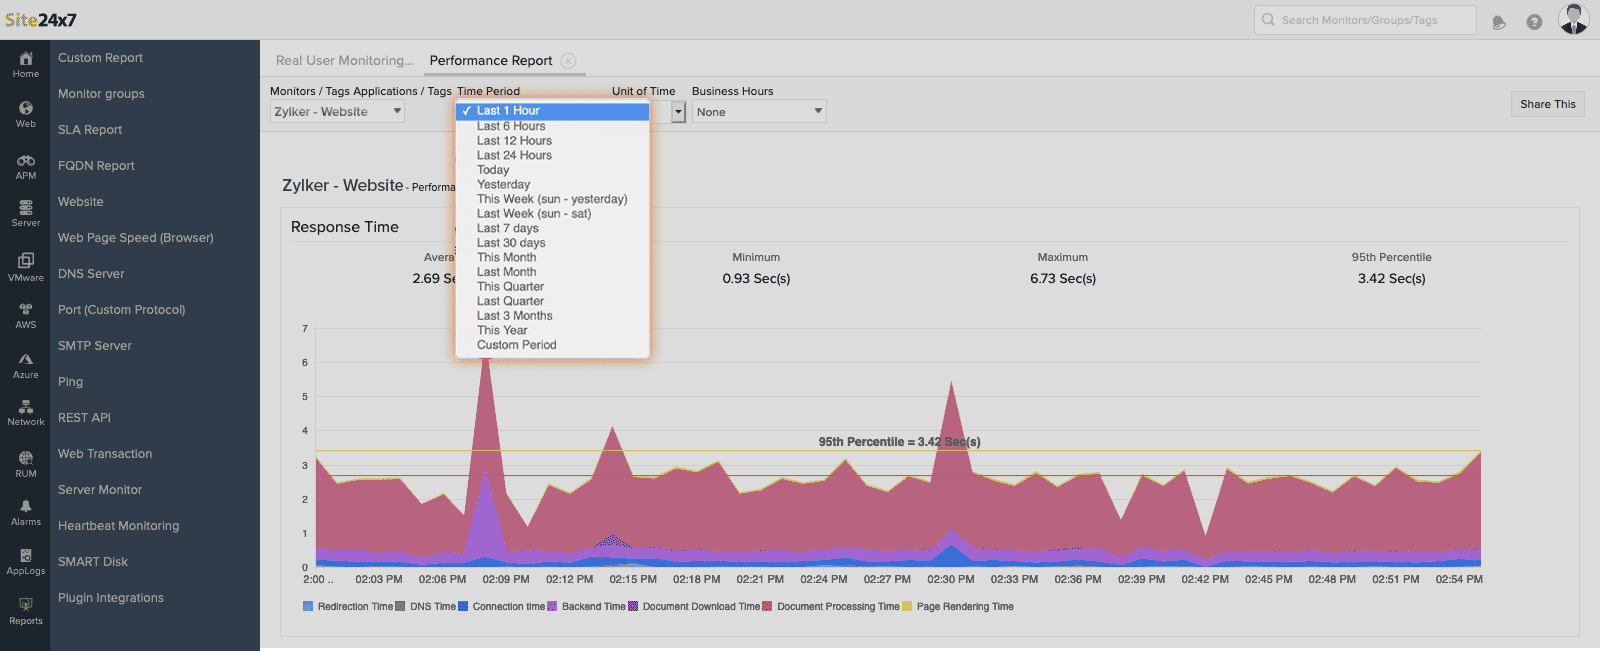
Task: Open the help question mark icon
Action: click(x=1534, y=22)
